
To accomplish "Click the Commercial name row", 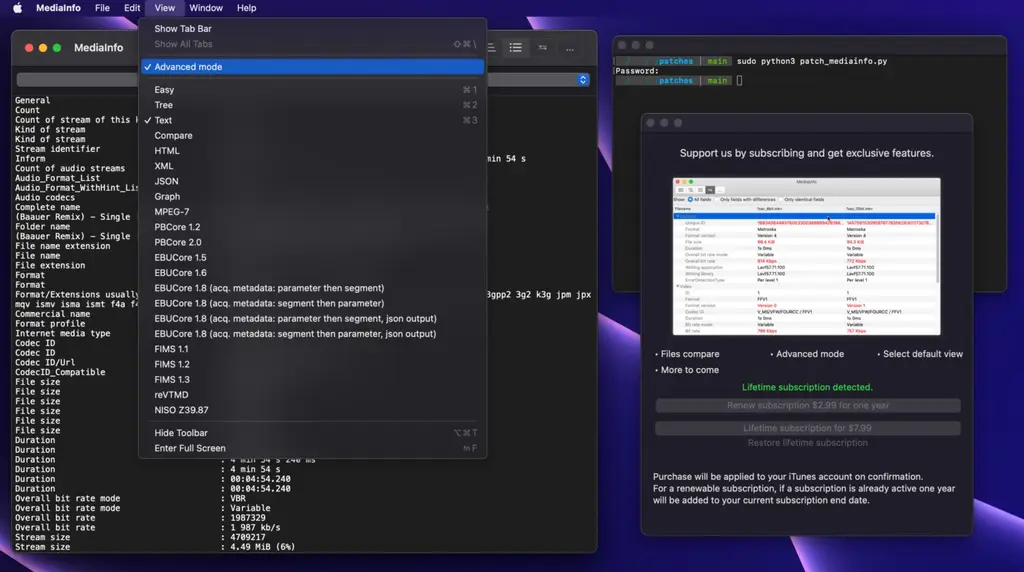I will click(x=52, y=314).
